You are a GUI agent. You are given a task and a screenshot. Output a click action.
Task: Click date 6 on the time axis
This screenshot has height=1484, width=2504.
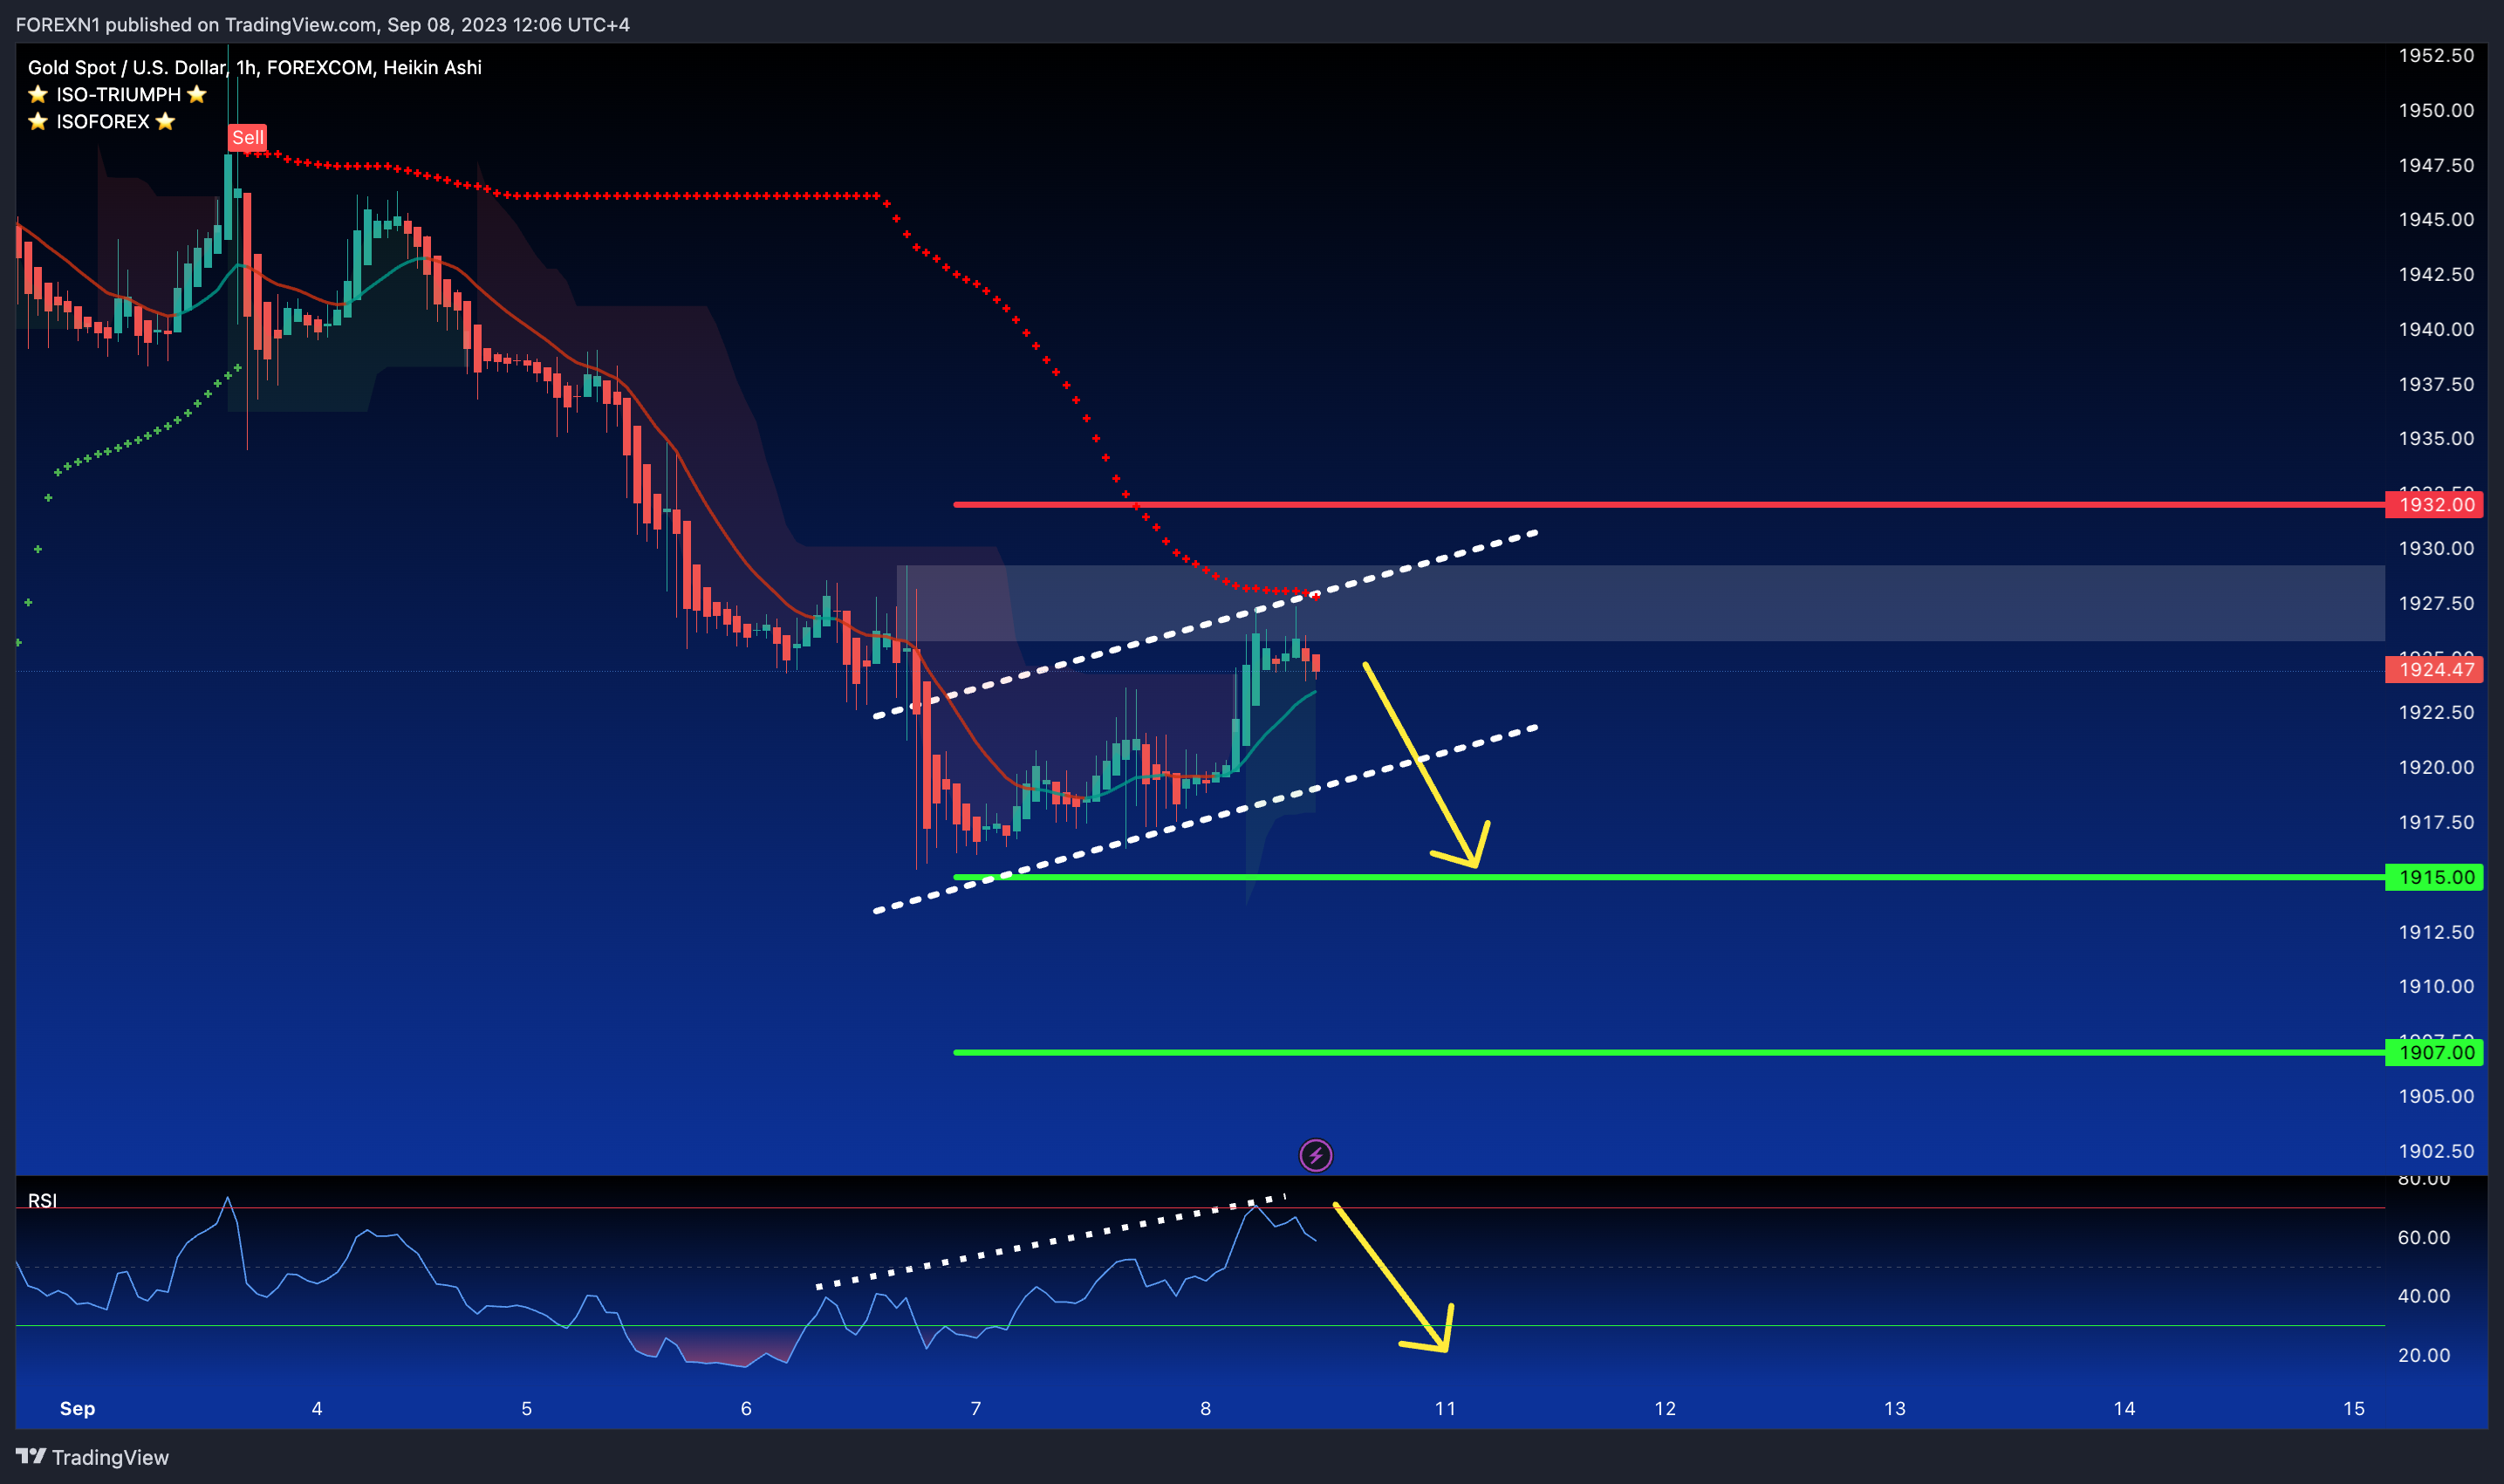[x=746, y=1409]
